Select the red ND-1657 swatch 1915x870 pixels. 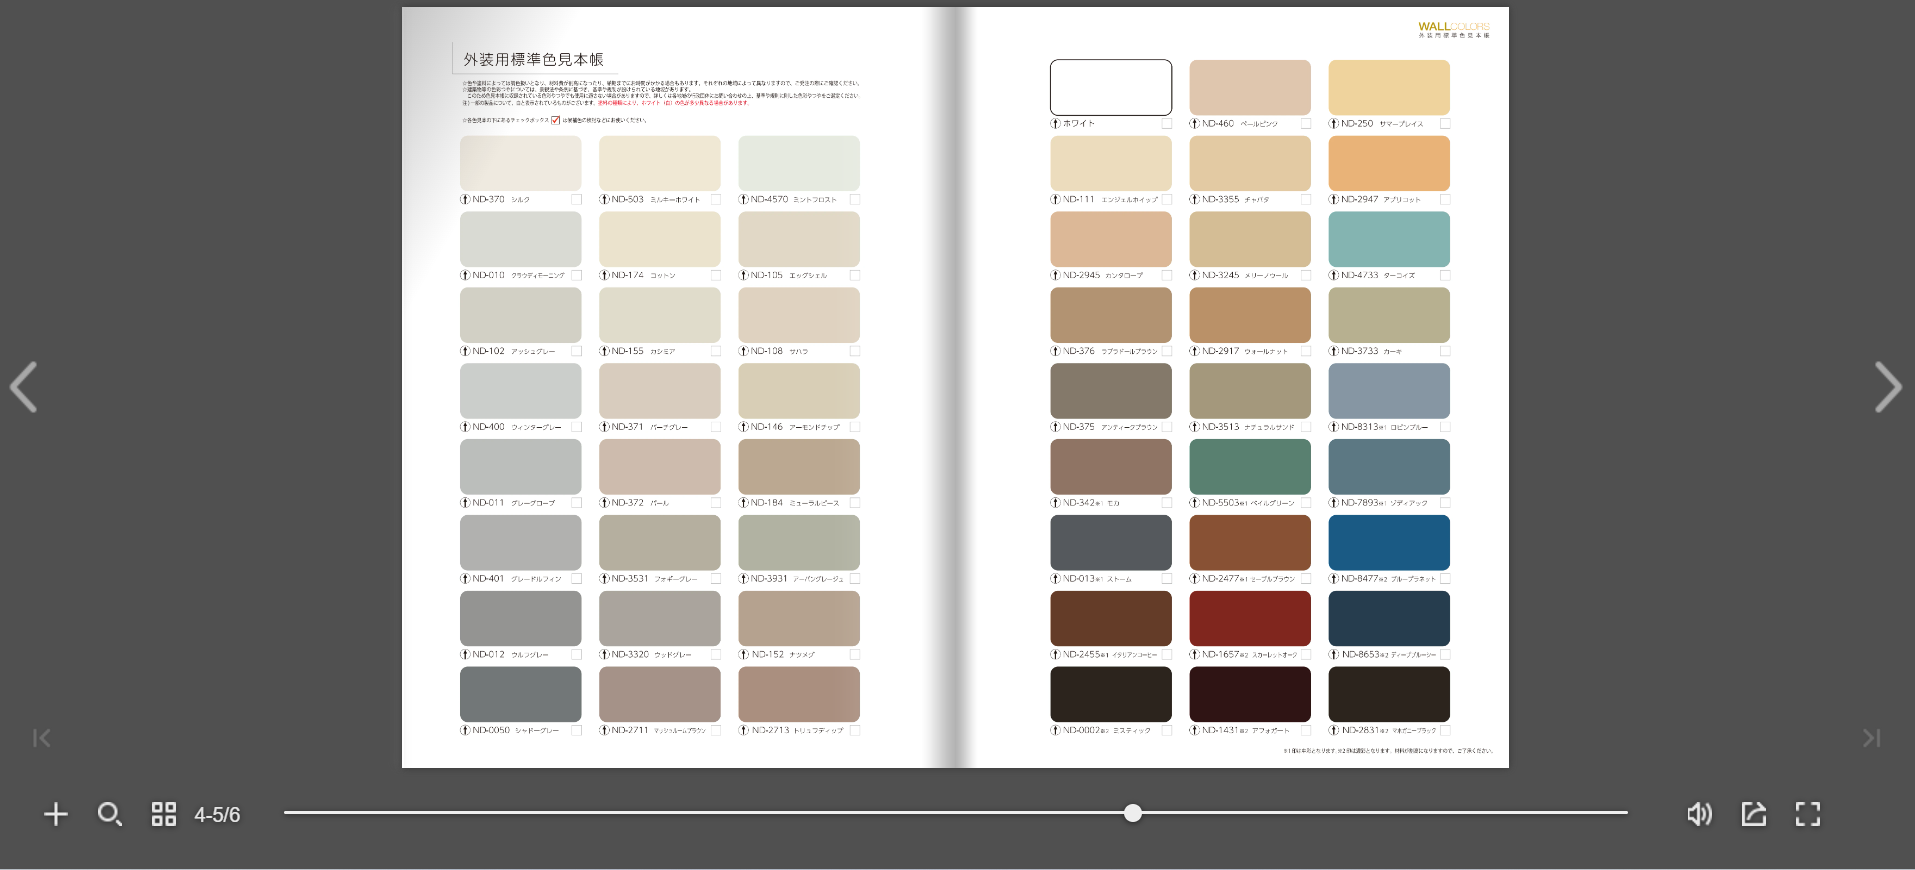point(1250,618)
